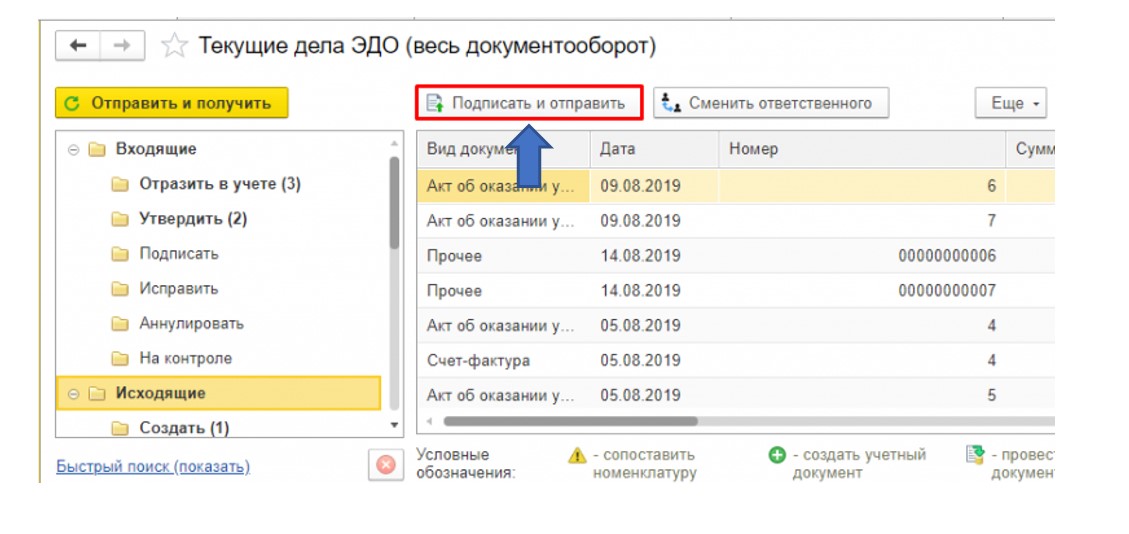The height and width of the screenshot is (534, 1129).
Task: Open the Аннулировать folder
Action: click(191, 324)
